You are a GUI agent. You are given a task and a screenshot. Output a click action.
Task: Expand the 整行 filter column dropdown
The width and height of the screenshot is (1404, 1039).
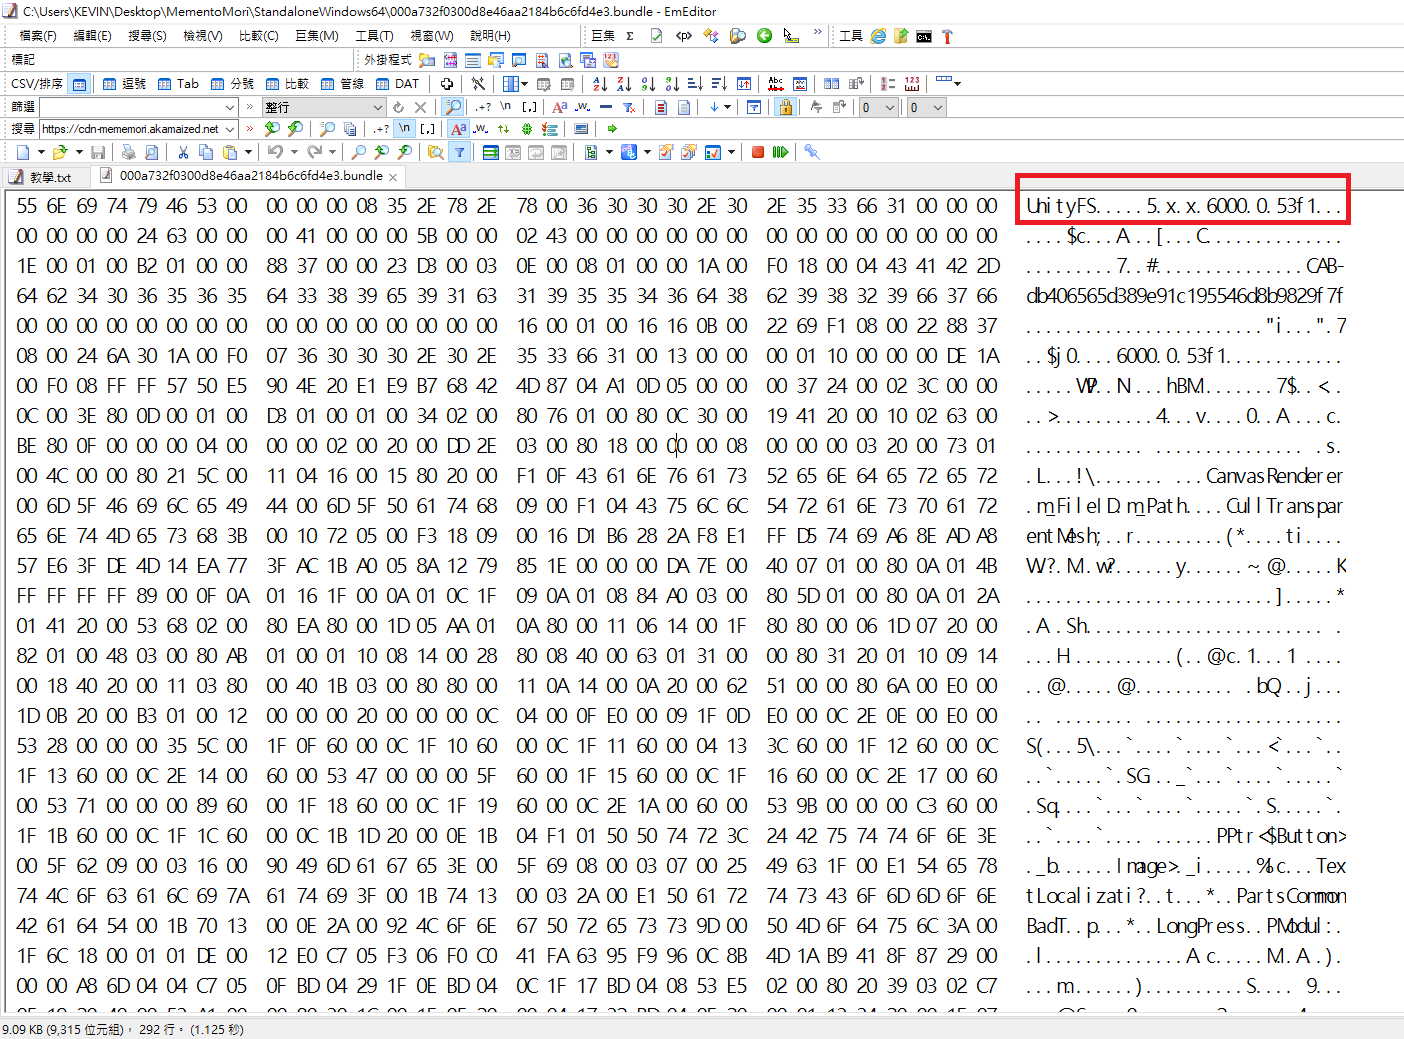pyautogui.click(x=378, y=107)
